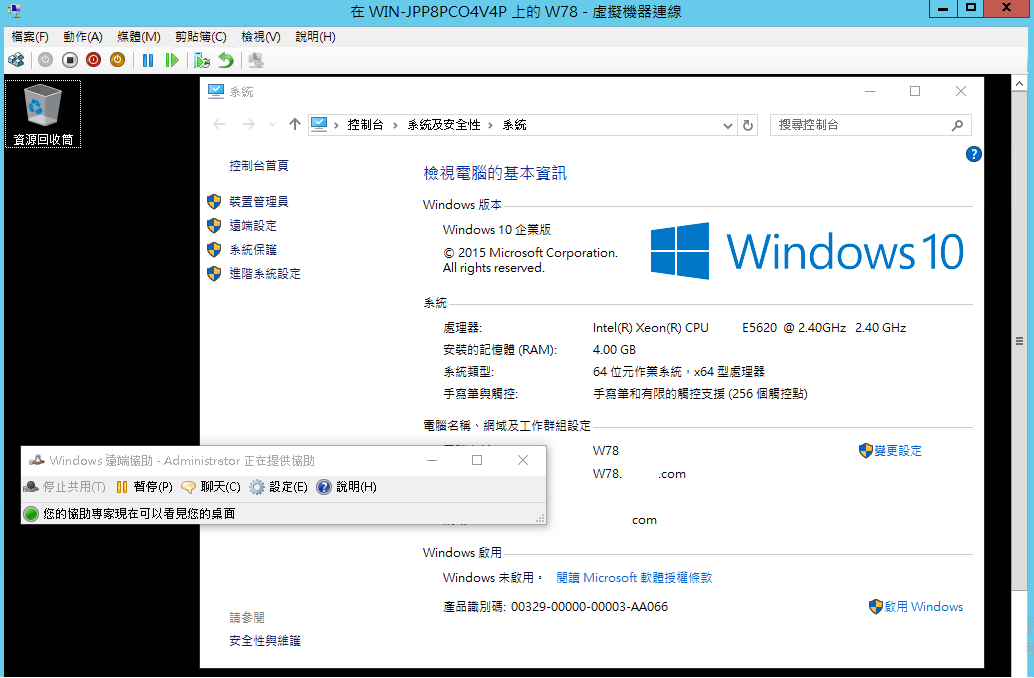Image resolution: width=1034 pixels, height=678 pixels.
Task: Open the 說明(H) menu in Hyper-V window
Action: click(x=315, y=37)
